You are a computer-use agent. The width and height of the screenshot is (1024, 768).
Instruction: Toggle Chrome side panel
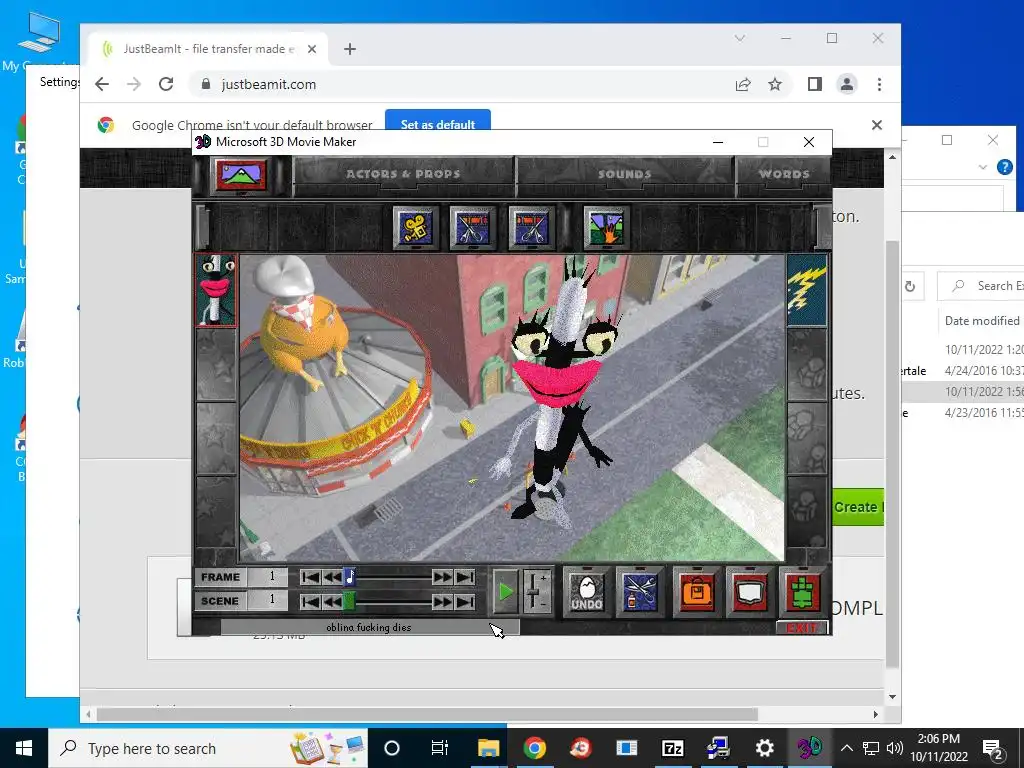pyautogui.click(x=814, y=84)
